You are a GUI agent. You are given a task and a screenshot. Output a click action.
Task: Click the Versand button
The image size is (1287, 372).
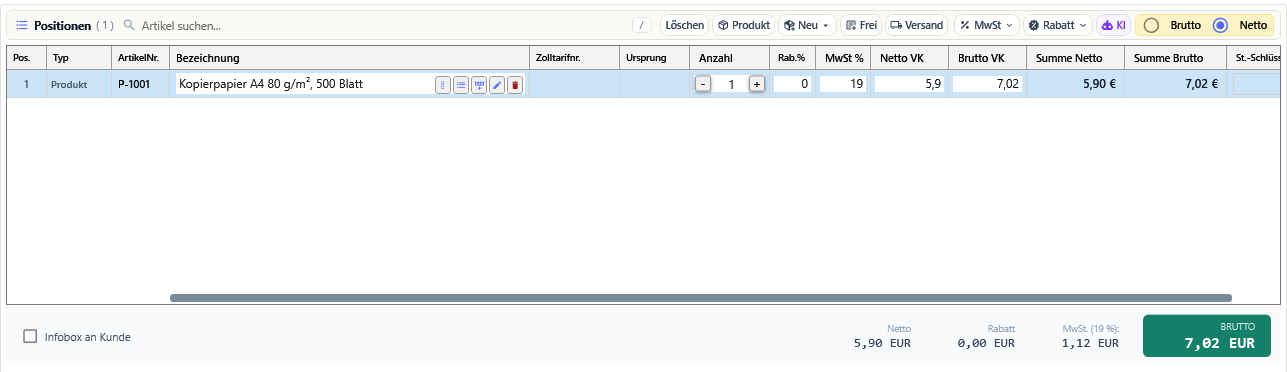click(917, 25)
